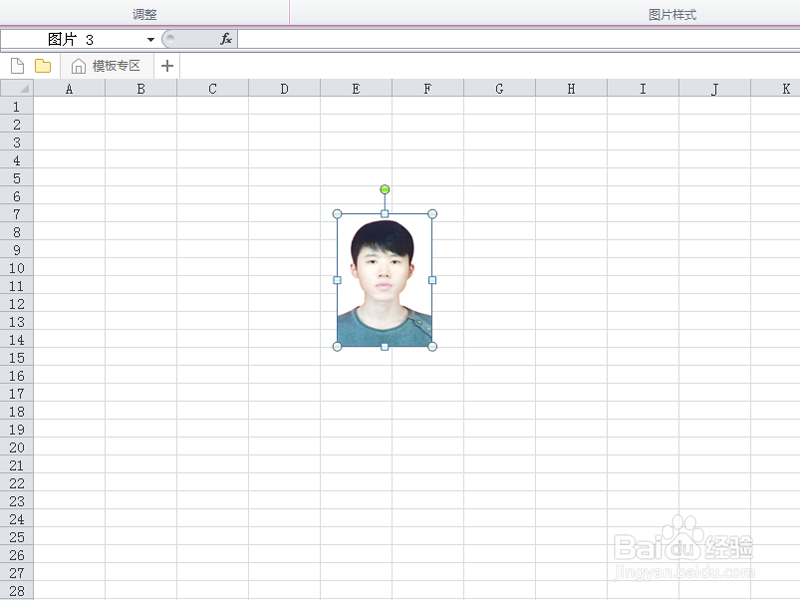Select column F header
Image resolution: width=800 pixels, height=600 pixels.
tap(428, 89)
